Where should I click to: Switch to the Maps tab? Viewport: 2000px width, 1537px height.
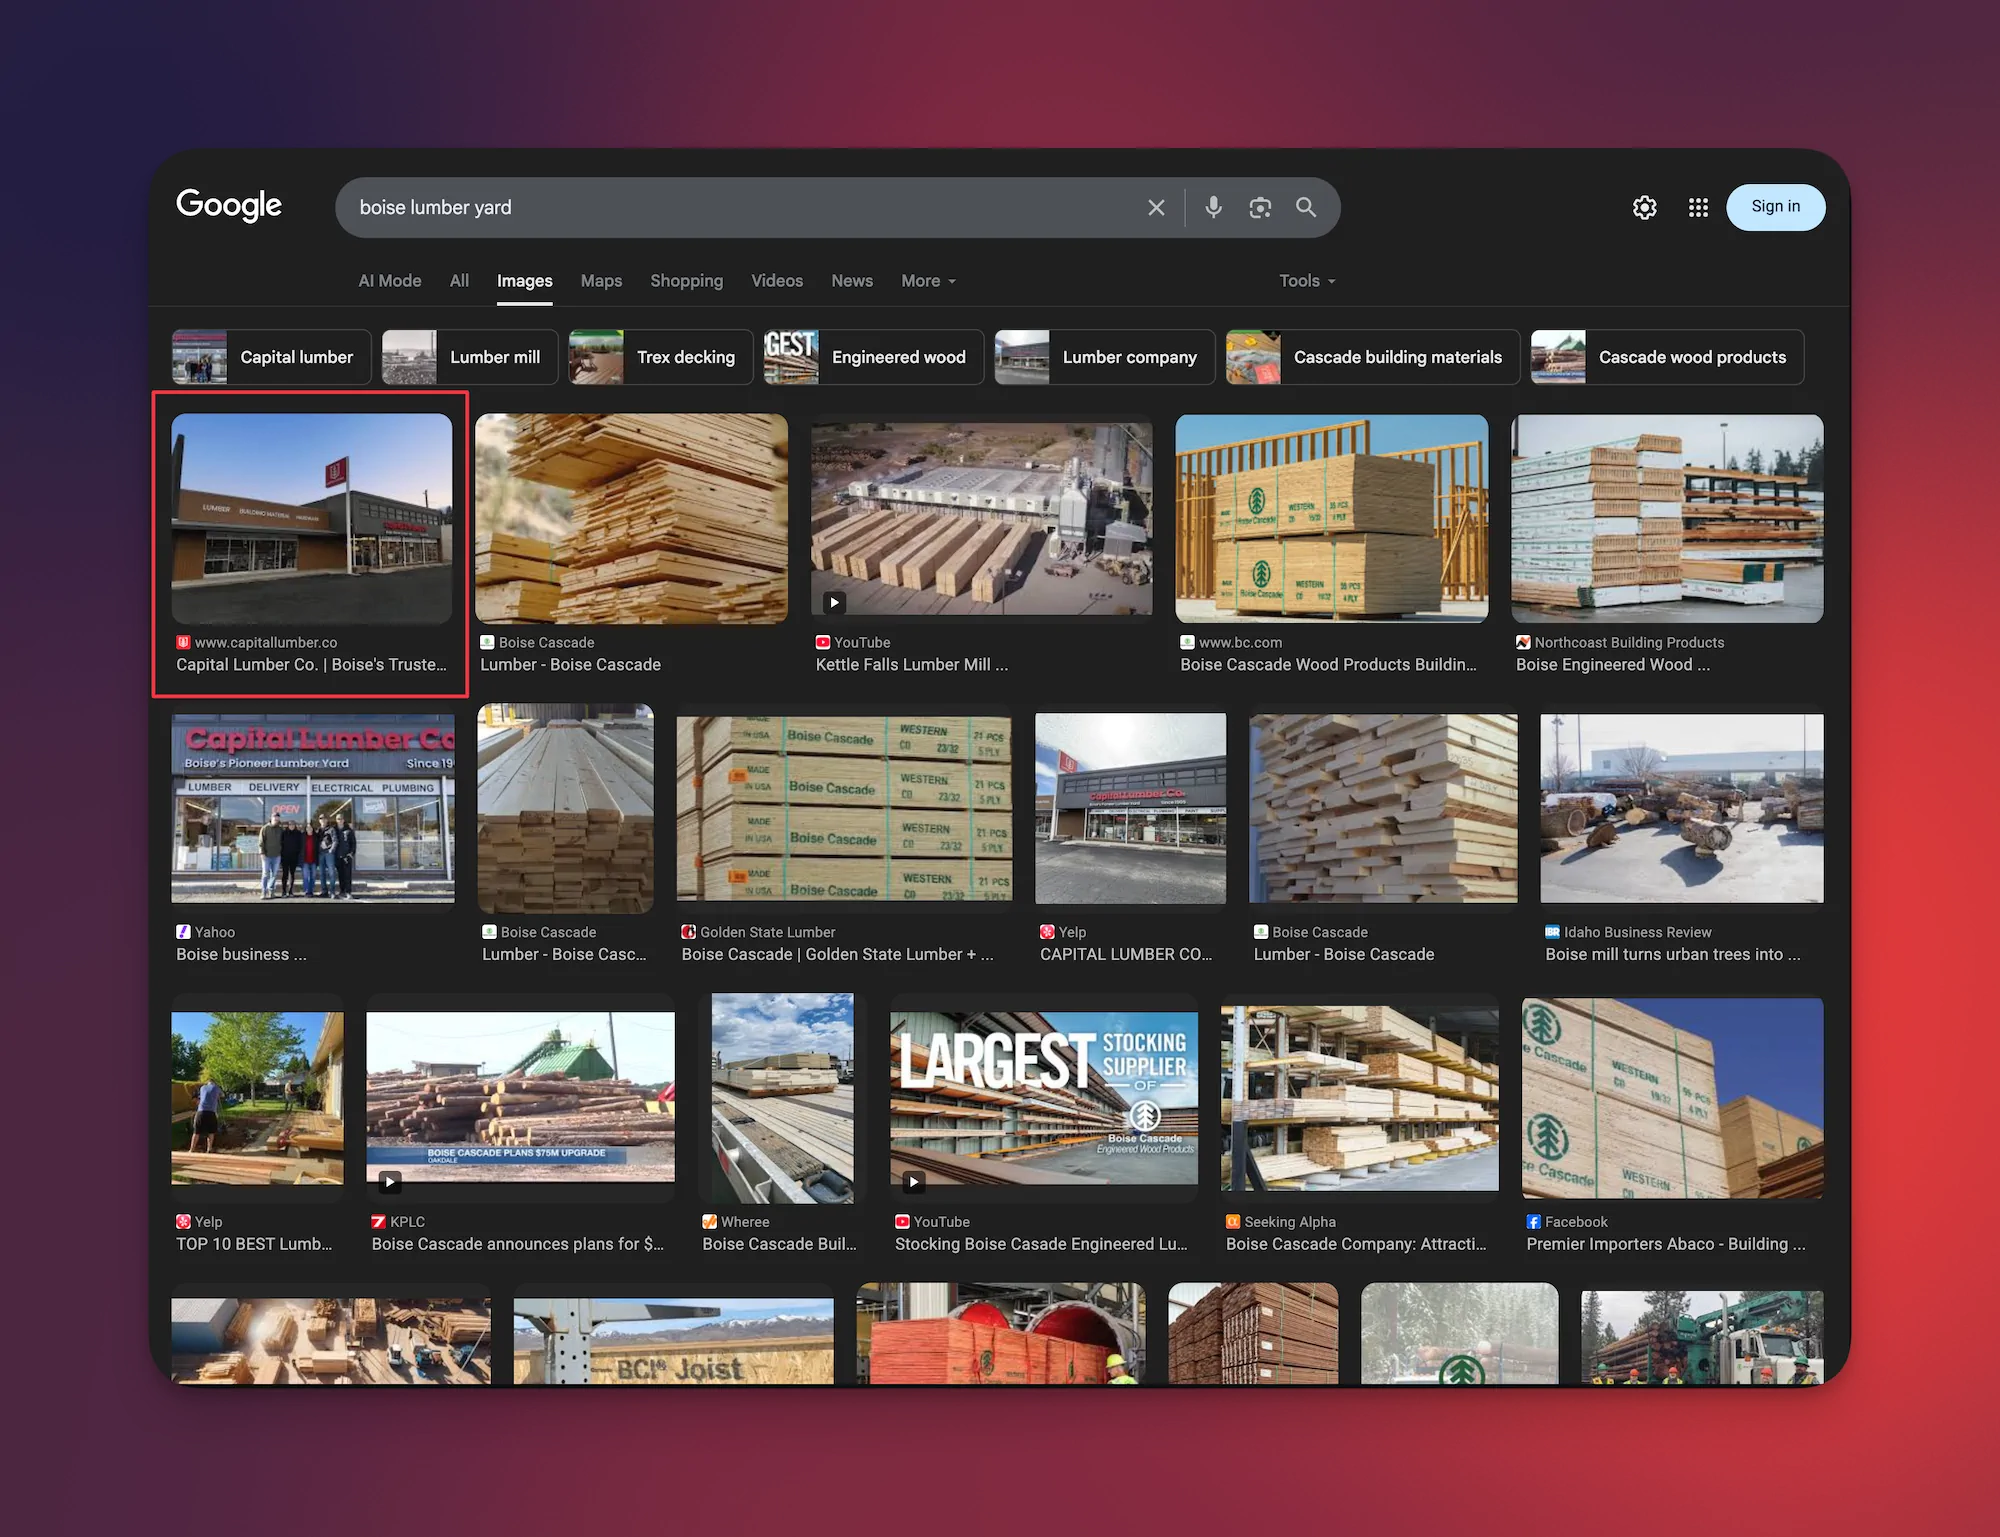[x=601, y=281]
